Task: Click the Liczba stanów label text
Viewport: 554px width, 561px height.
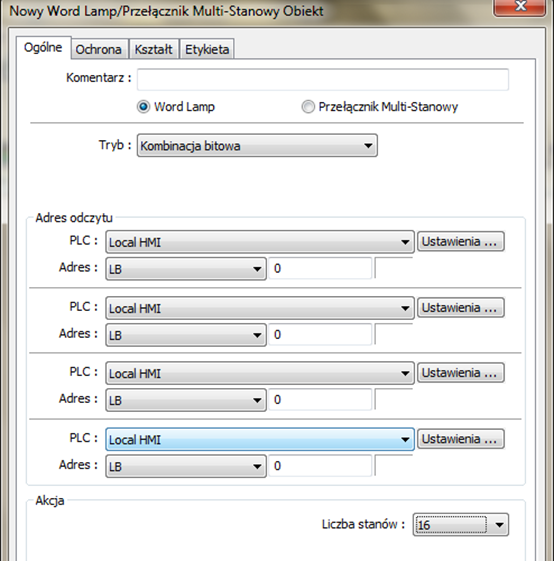Action: 363,524
